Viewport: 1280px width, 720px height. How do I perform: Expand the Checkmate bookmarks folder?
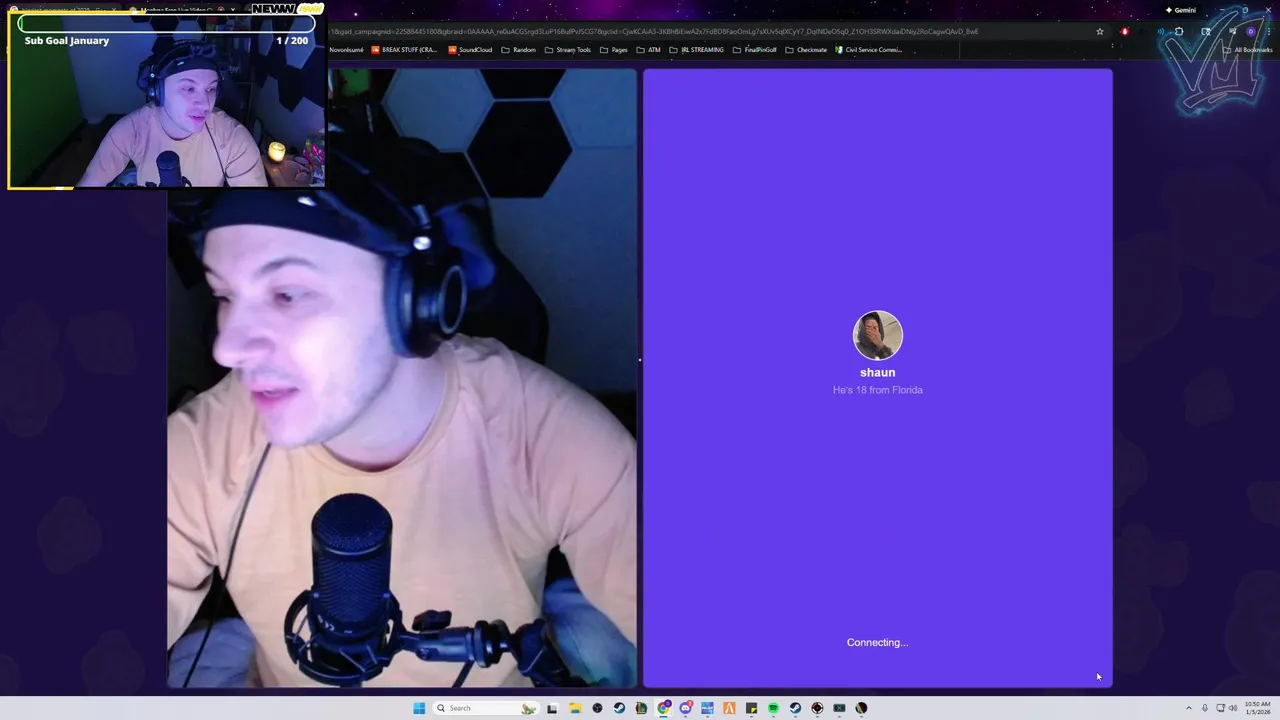[x=807, y=50]
